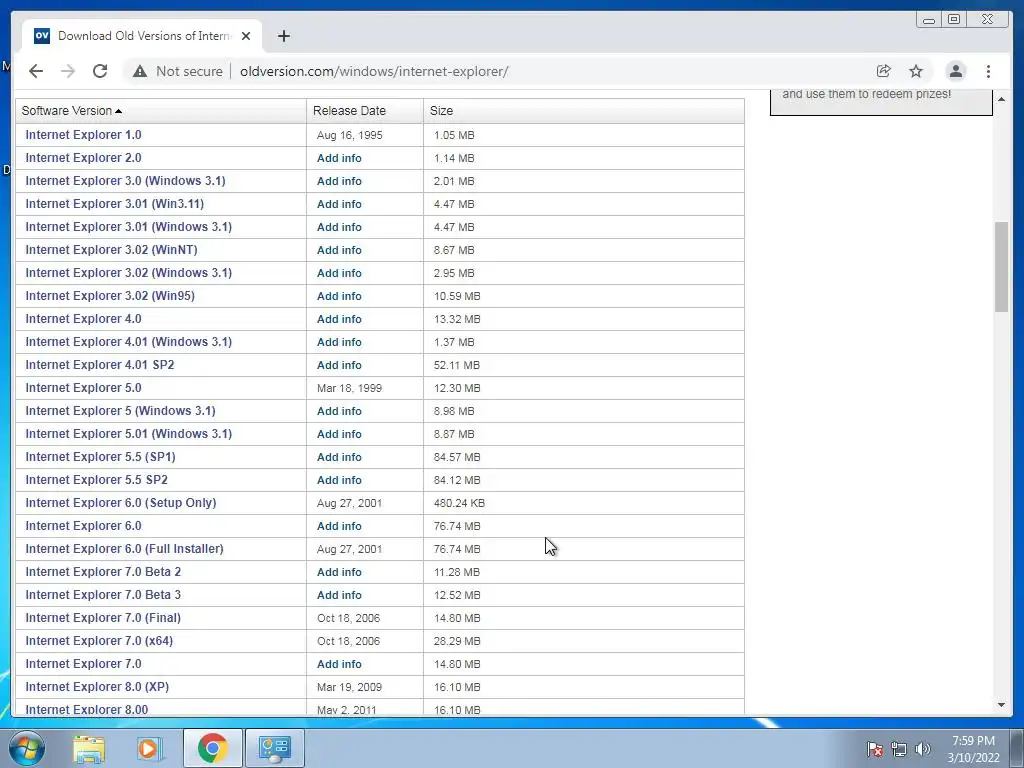Open Internet Explorer 2.0 link

tap(84, 157)
